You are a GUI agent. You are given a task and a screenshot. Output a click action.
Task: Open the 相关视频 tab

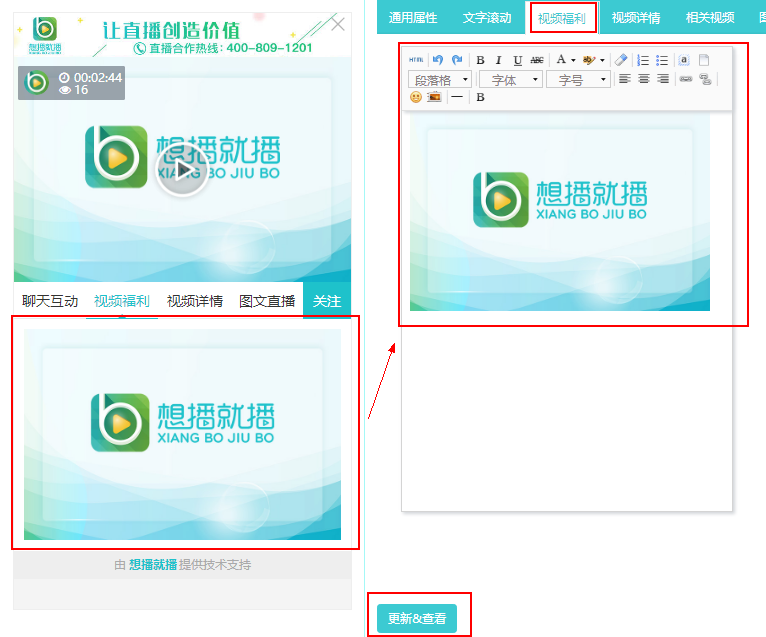click(710, 18)
